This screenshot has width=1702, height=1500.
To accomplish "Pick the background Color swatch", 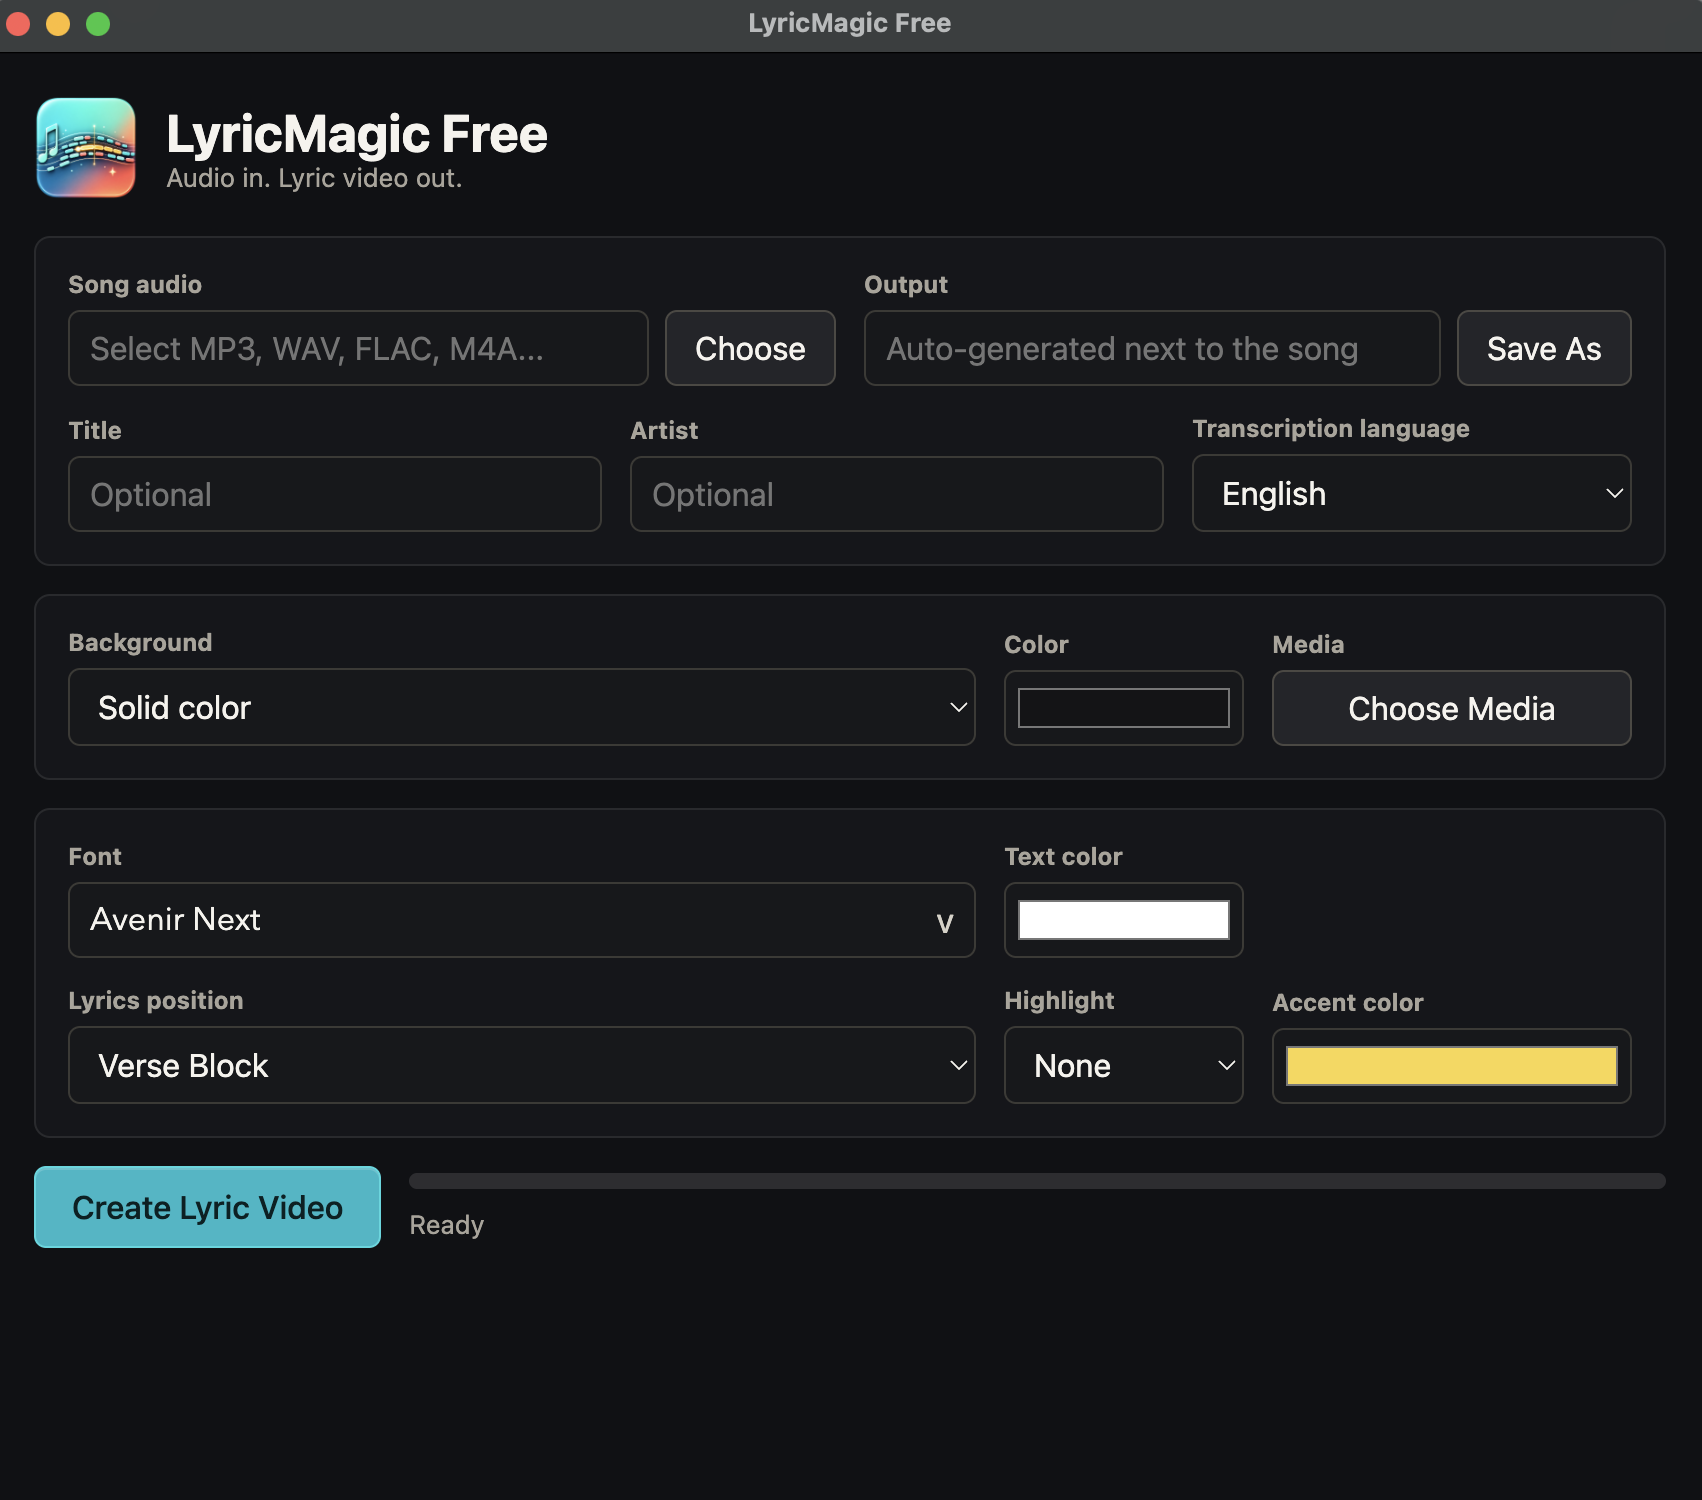I will 1124,708.
